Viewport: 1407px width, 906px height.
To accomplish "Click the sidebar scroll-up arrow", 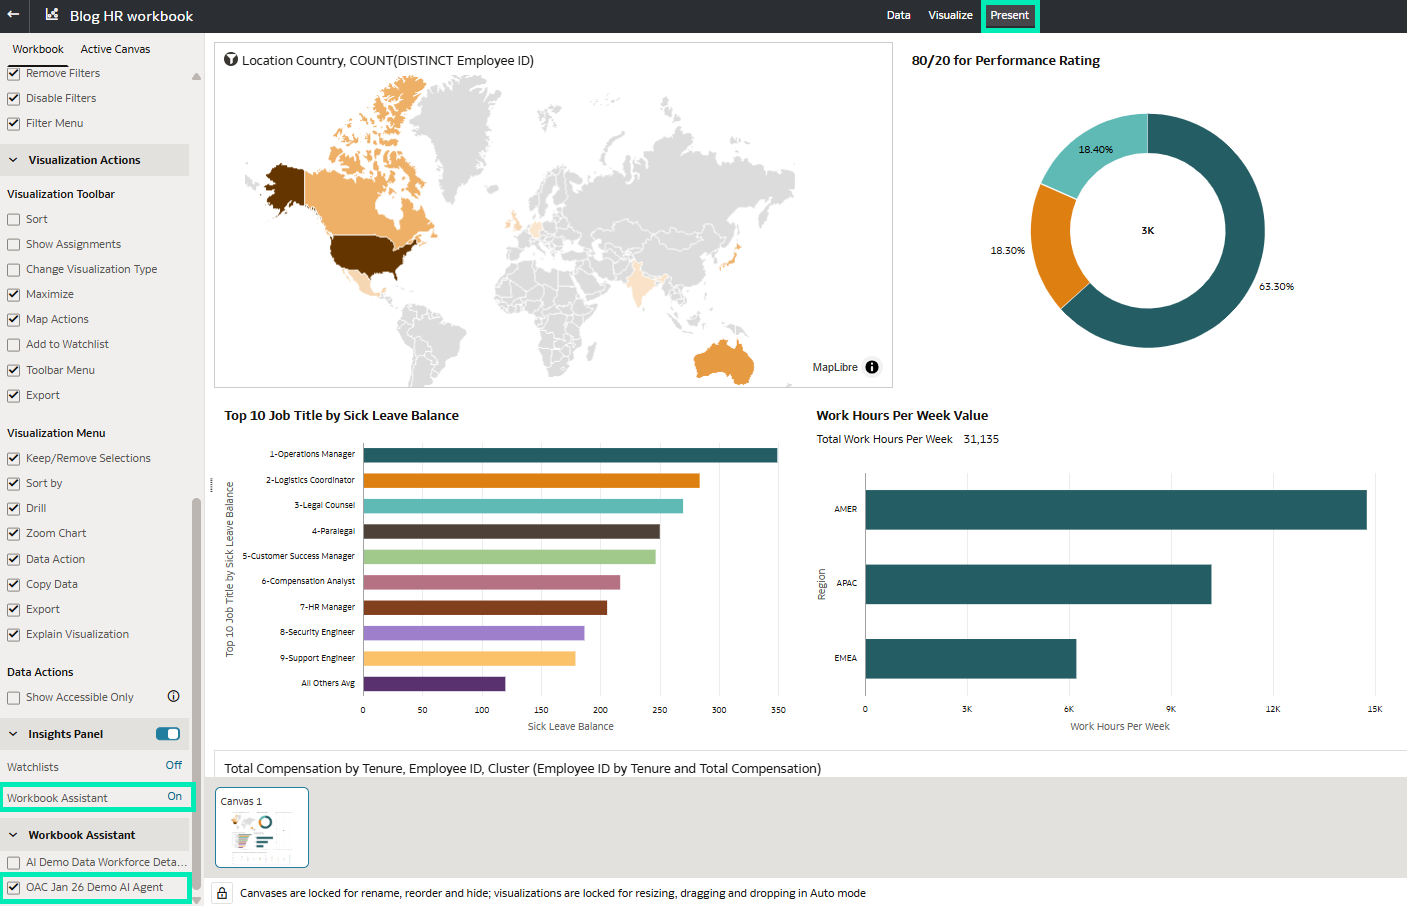I will [196, 77].
